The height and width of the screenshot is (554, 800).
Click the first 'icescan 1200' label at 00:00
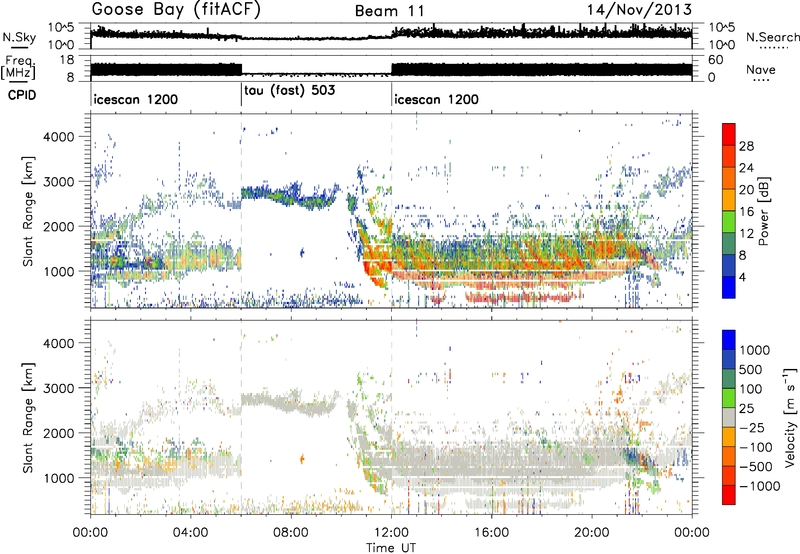(136, 99)
